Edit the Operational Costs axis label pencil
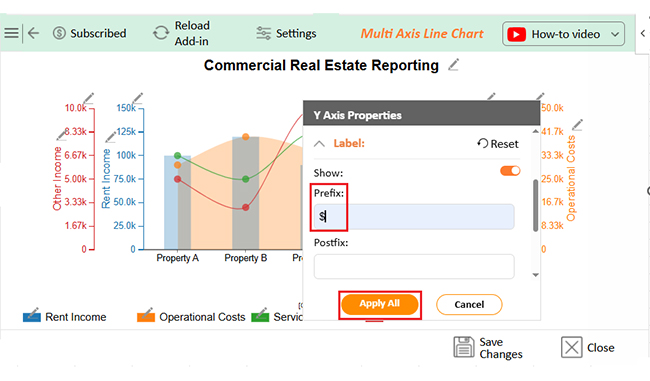This screenshot has width=650, height=381. point(577,125)
